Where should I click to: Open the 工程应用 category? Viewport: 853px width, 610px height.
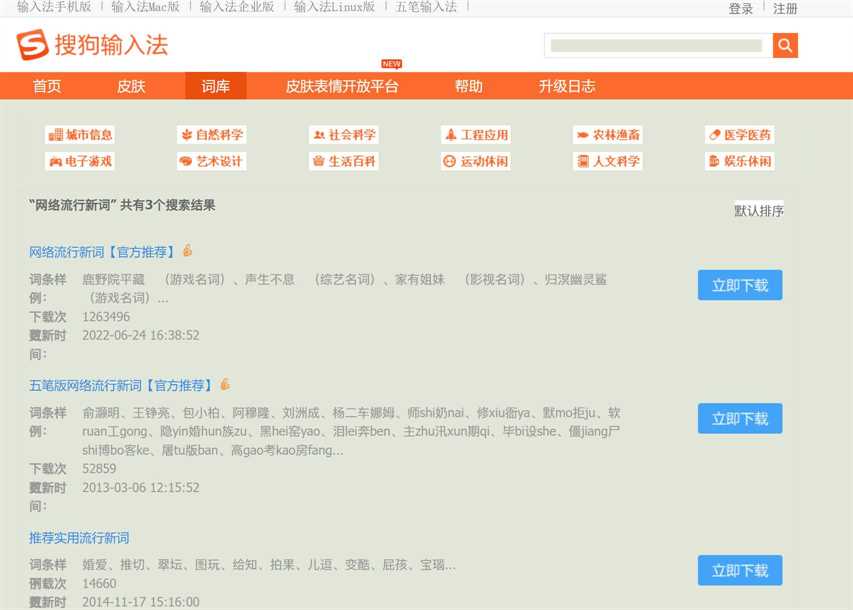pos(476,135)
